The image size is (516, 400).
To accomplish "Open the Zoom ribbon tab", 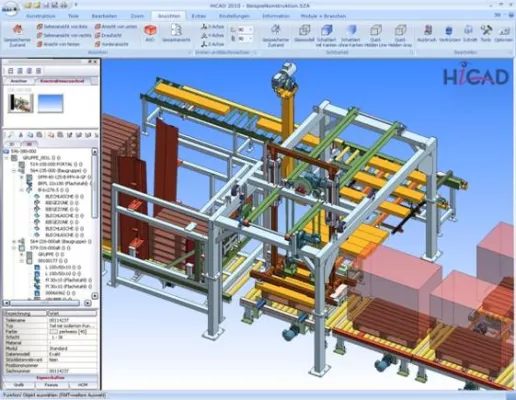I will pyautogui.click(x=137, y=16).
